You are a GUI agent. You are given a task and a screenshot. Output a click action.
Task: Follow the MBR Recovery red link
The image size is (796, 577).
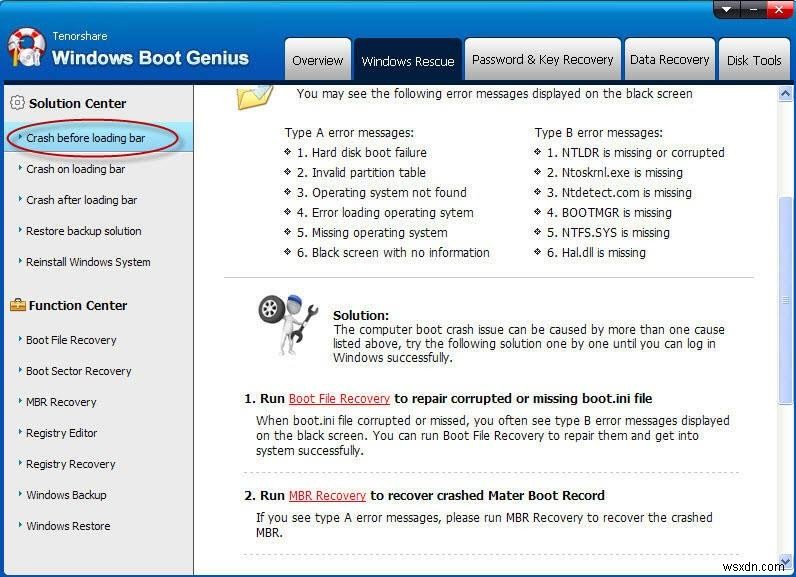click(x=327, y=496)
